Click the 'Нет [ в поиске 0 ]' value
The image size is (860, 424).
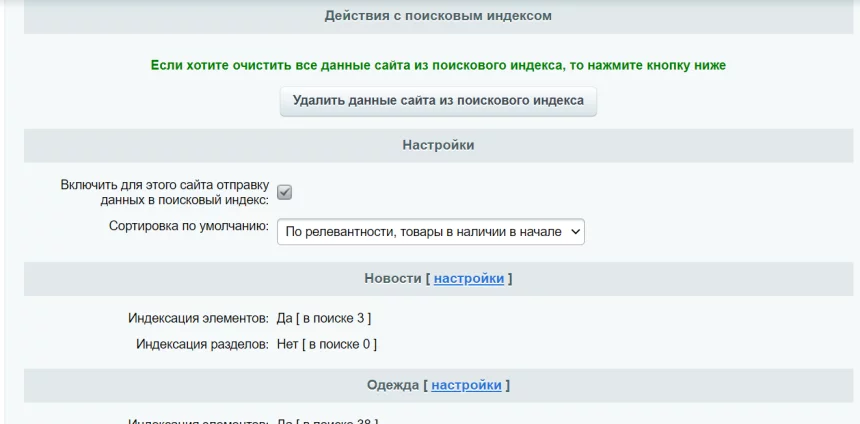[x=327, y=344]
